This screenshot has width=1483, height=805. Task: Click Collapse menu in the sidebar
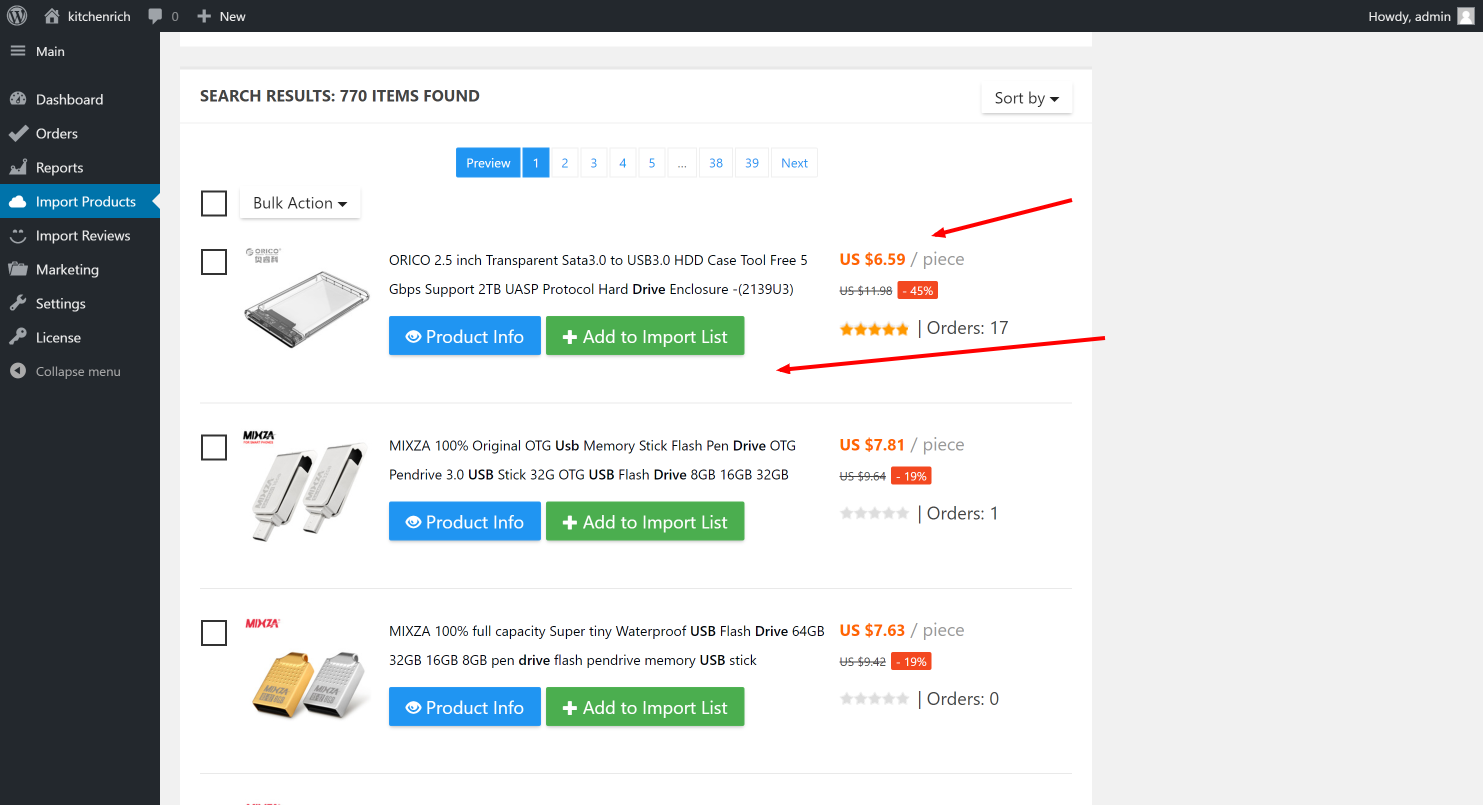point(78,371)
